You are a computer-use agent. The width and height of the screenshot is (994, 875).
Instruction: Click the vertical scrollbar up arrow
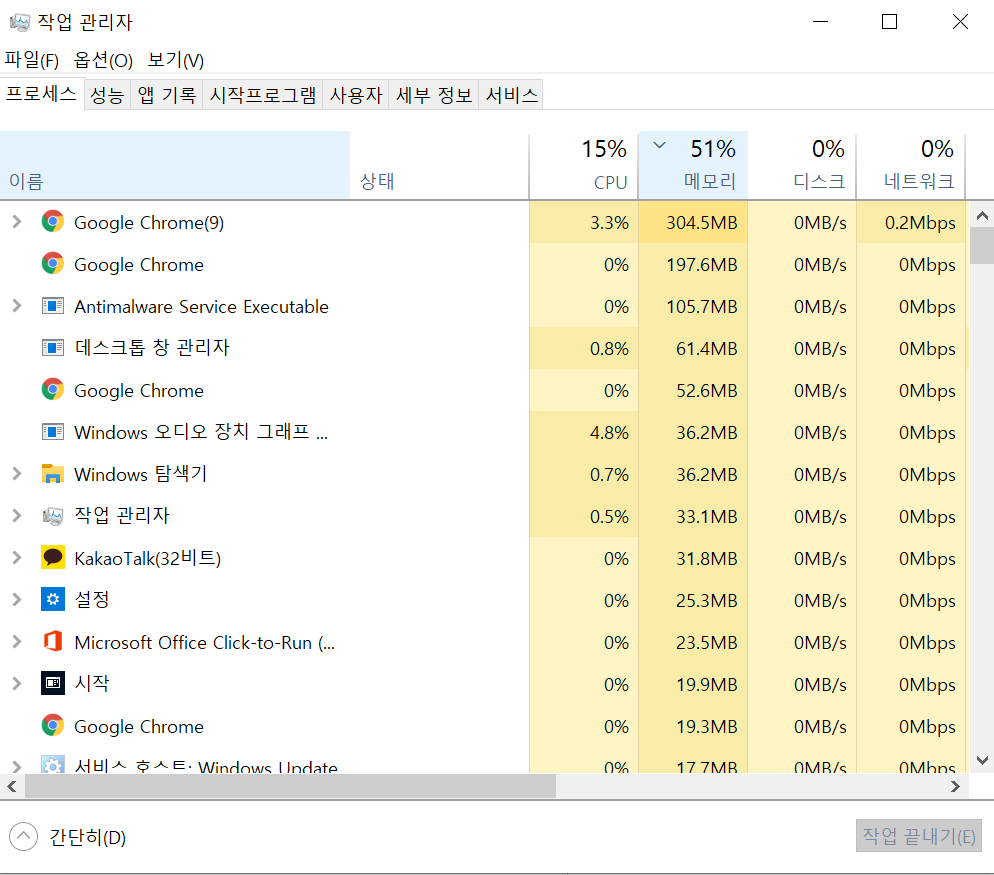tap(982, 216)
